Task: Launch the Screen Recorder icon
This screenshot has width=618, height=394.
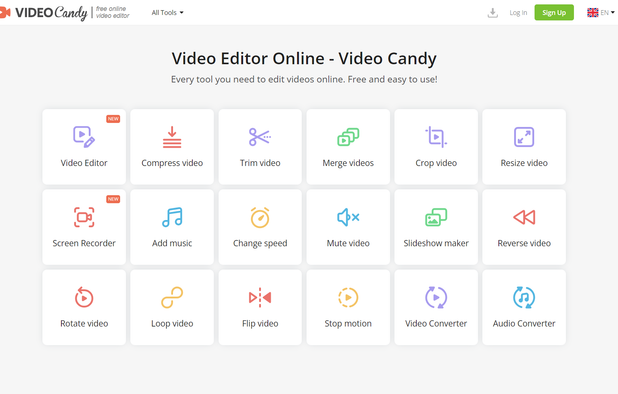Action: 84,217
